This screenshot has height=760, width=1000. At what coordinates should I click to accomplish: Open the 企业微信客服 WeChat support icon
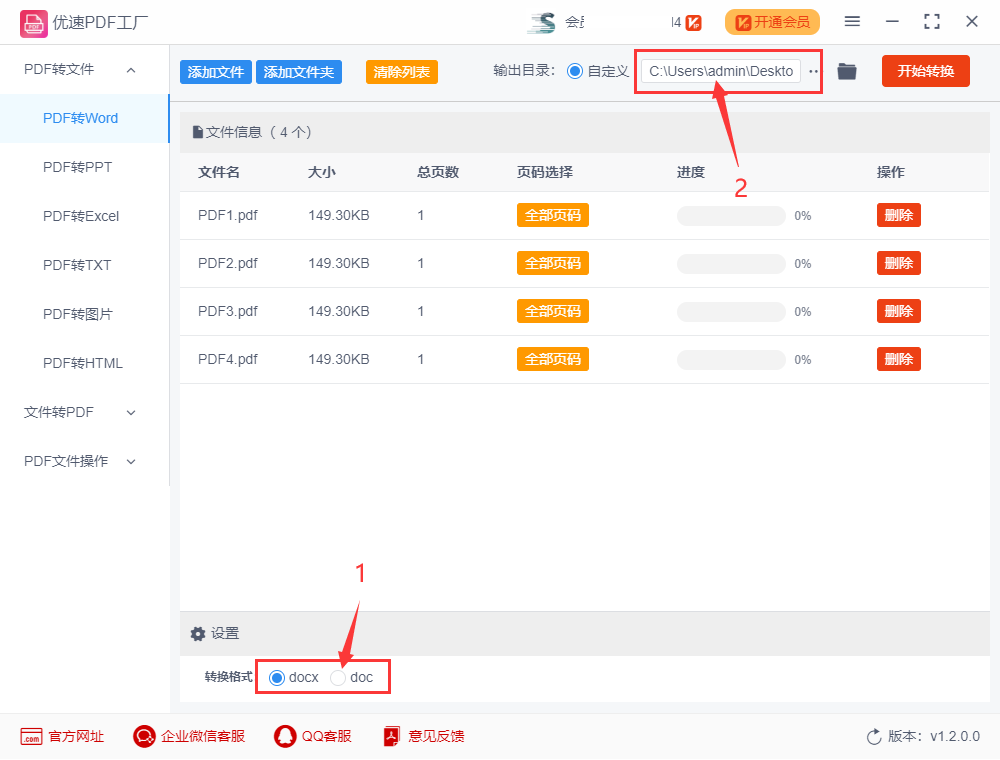click(144, 736)
